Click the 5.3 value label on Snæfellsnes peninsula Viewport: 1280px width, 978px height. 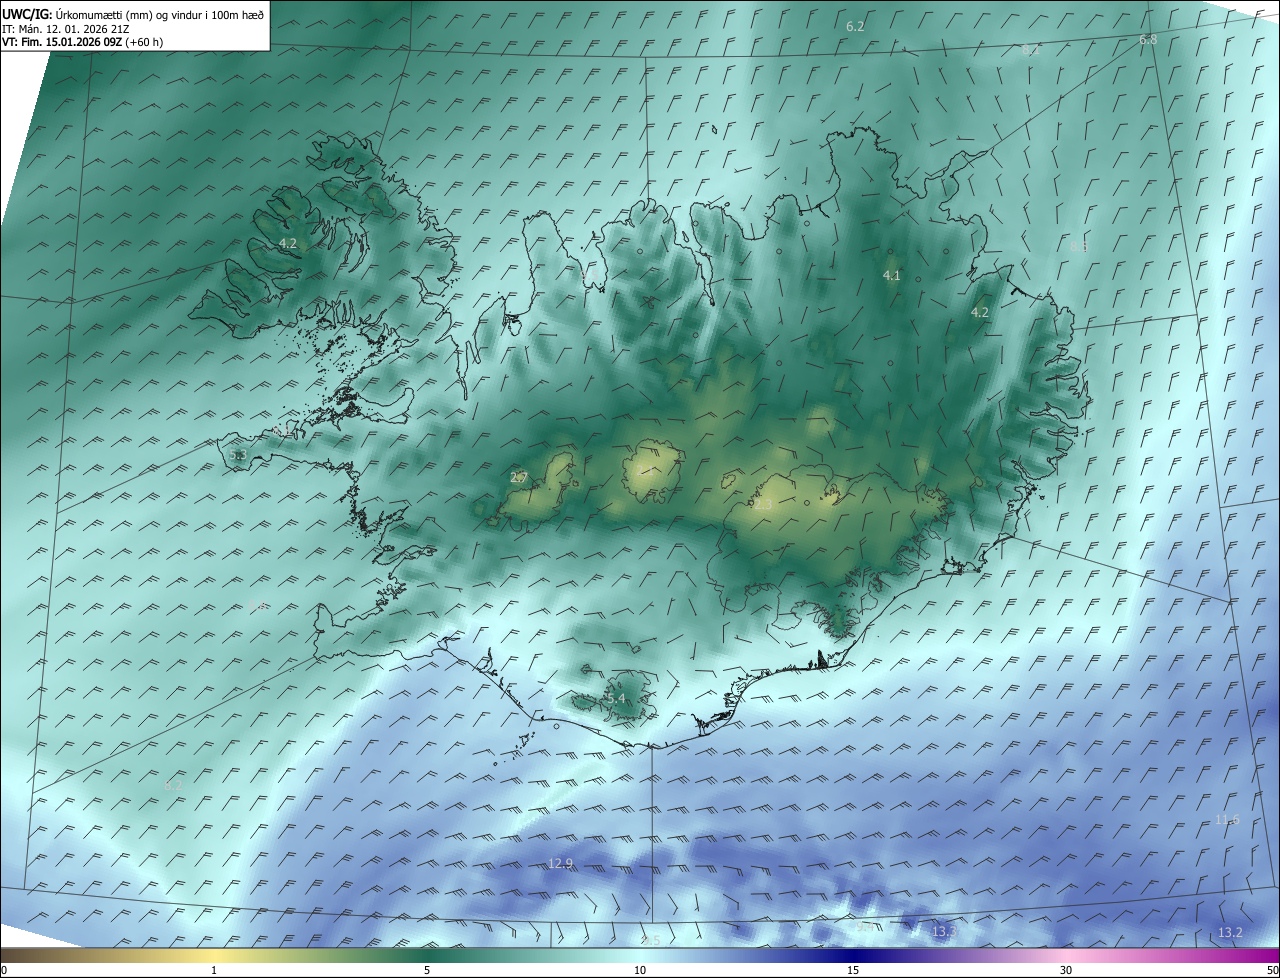coord(237,454)
